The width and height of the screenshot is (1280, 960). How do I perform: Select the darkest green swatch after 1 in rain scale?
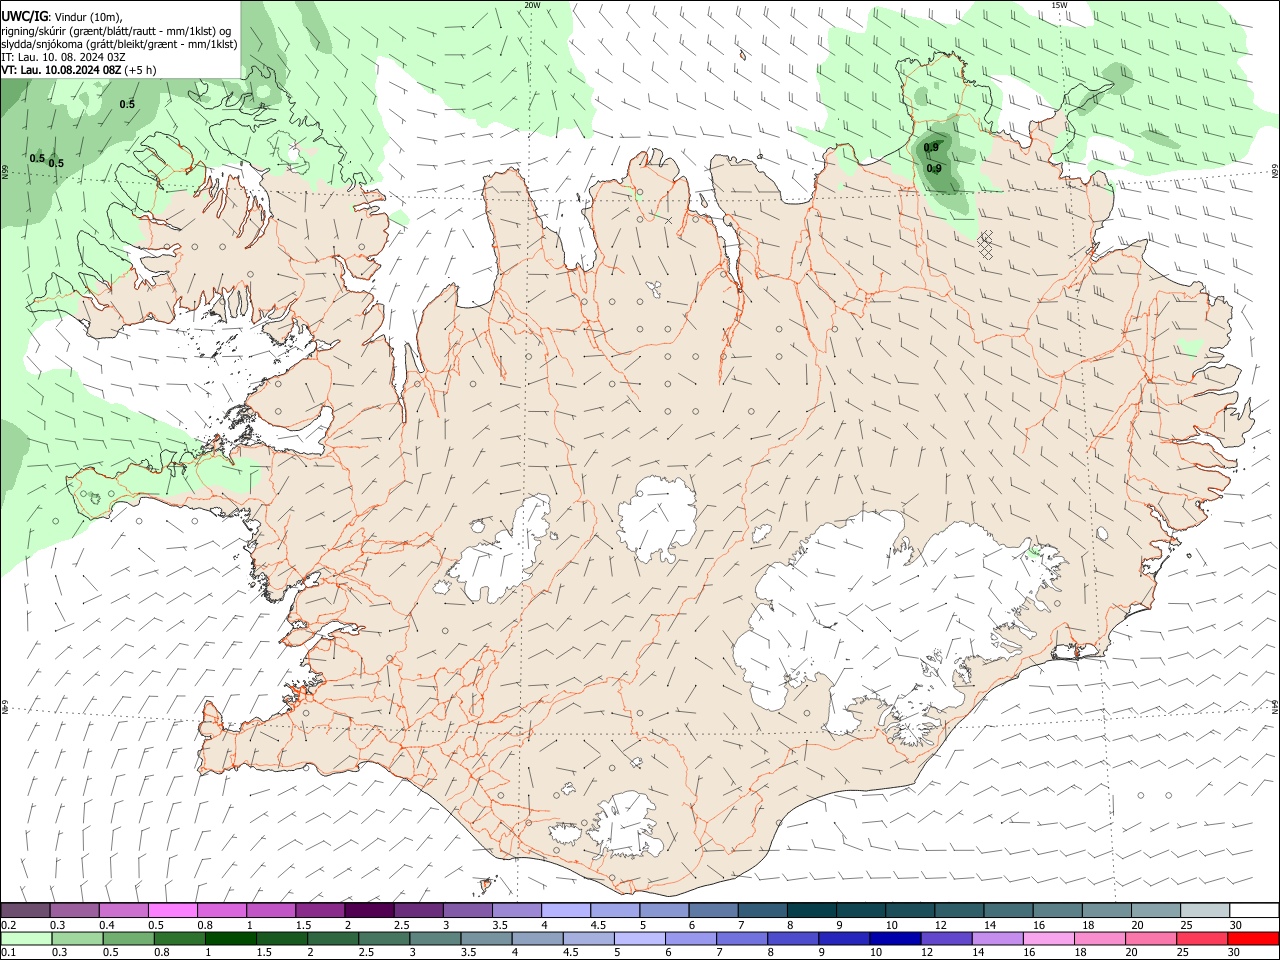pyautogui.click(x=231, y=938)
